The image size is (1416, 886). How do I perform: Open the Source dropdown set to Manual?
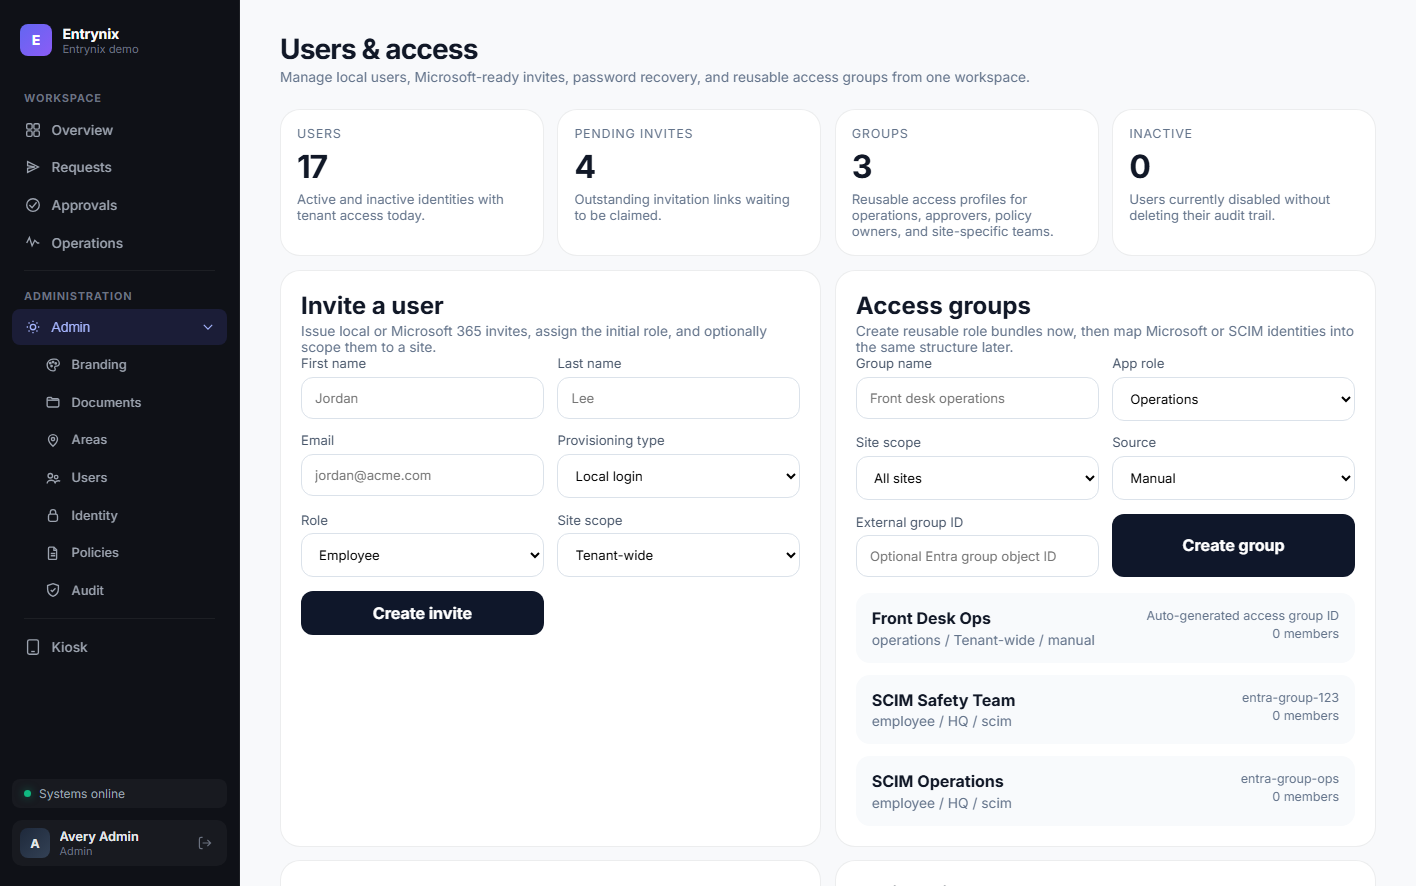pyautogui.click(x=1233, y=478)
